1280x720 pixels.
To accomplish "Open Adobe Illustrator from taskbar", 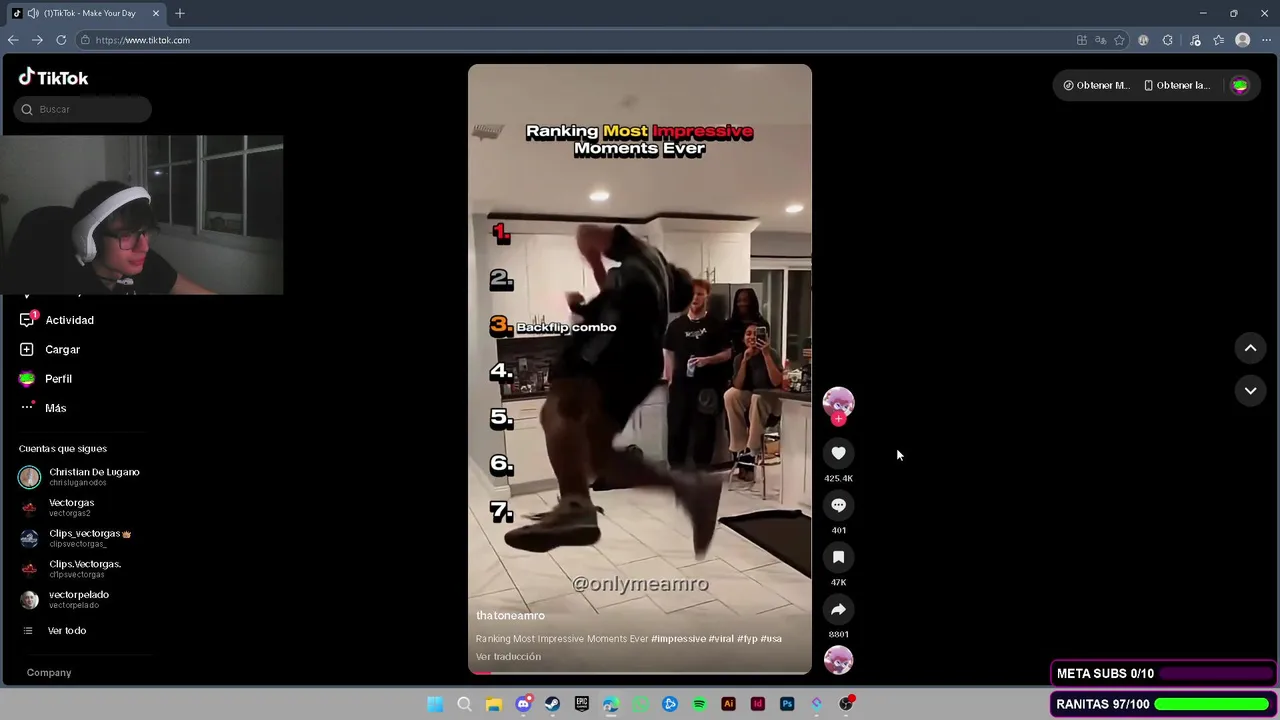I will click(728, 704).
